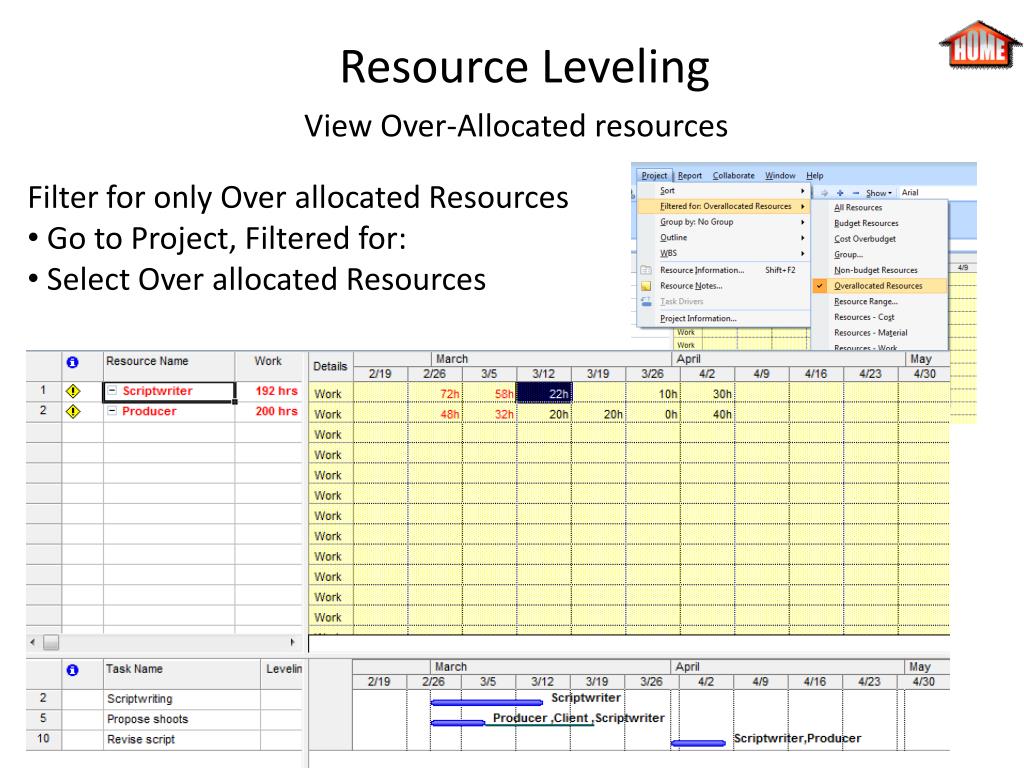Expand the WBS submenu arrow
Screen dimensions: 1024x768
coord(803,253)
